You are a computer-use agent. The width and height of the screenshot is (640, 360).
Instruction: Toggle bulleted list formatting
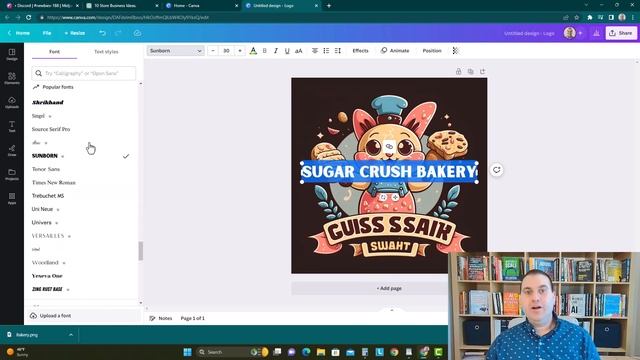pos(326,51)
